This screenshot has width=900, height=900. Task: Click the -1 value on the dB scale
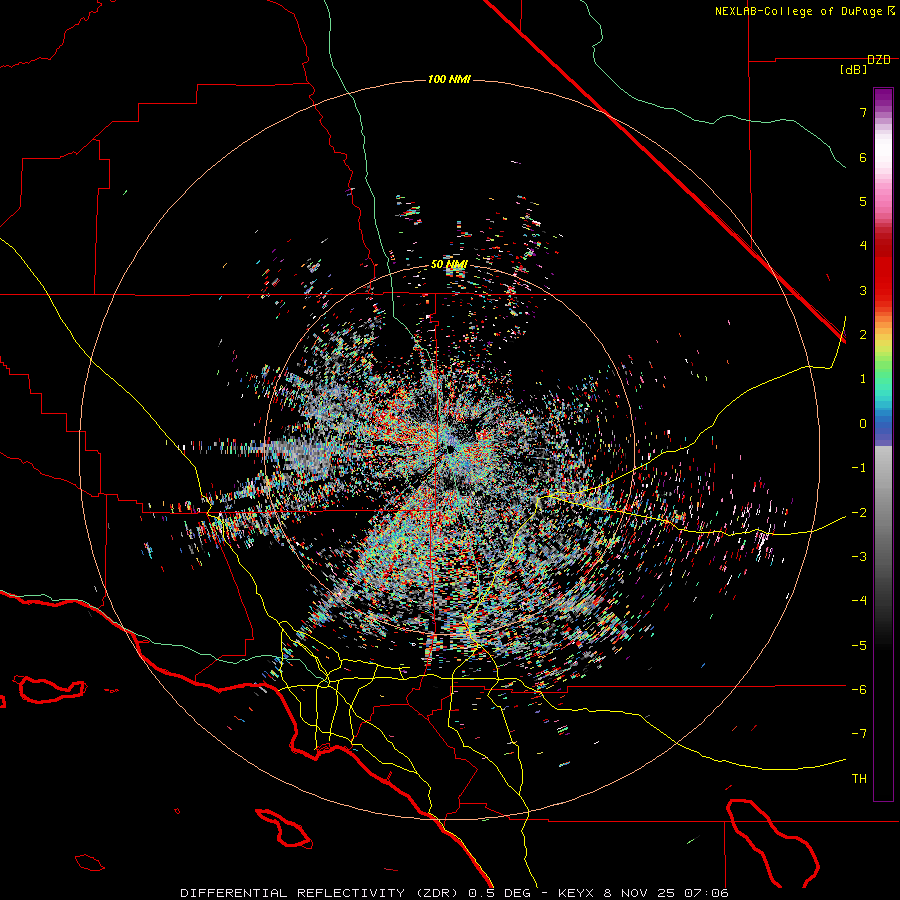coord(859,468)
